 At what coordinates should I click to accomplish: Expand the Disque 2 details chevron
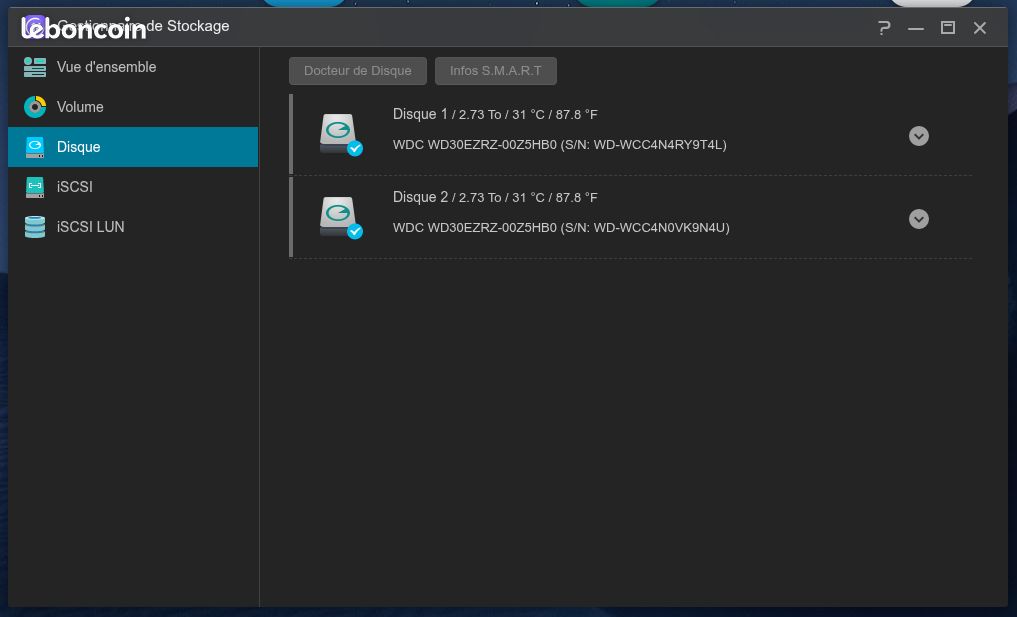918,219
